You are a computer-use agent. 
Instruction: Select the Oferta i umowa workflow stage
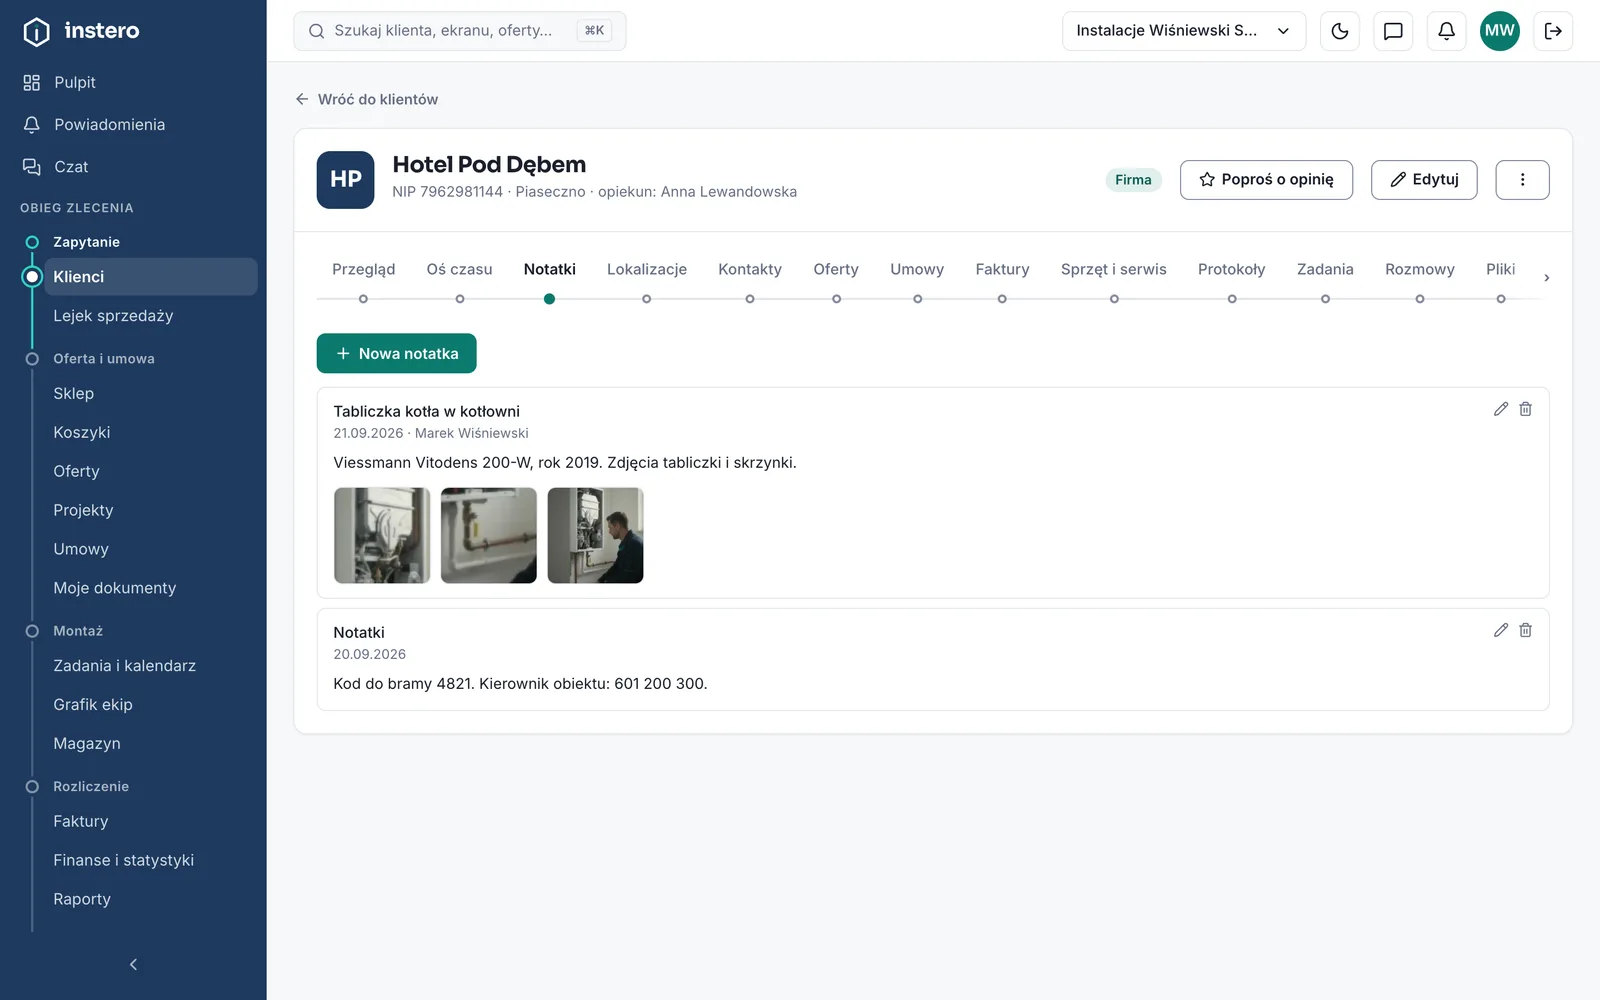(x=104, y=359)
